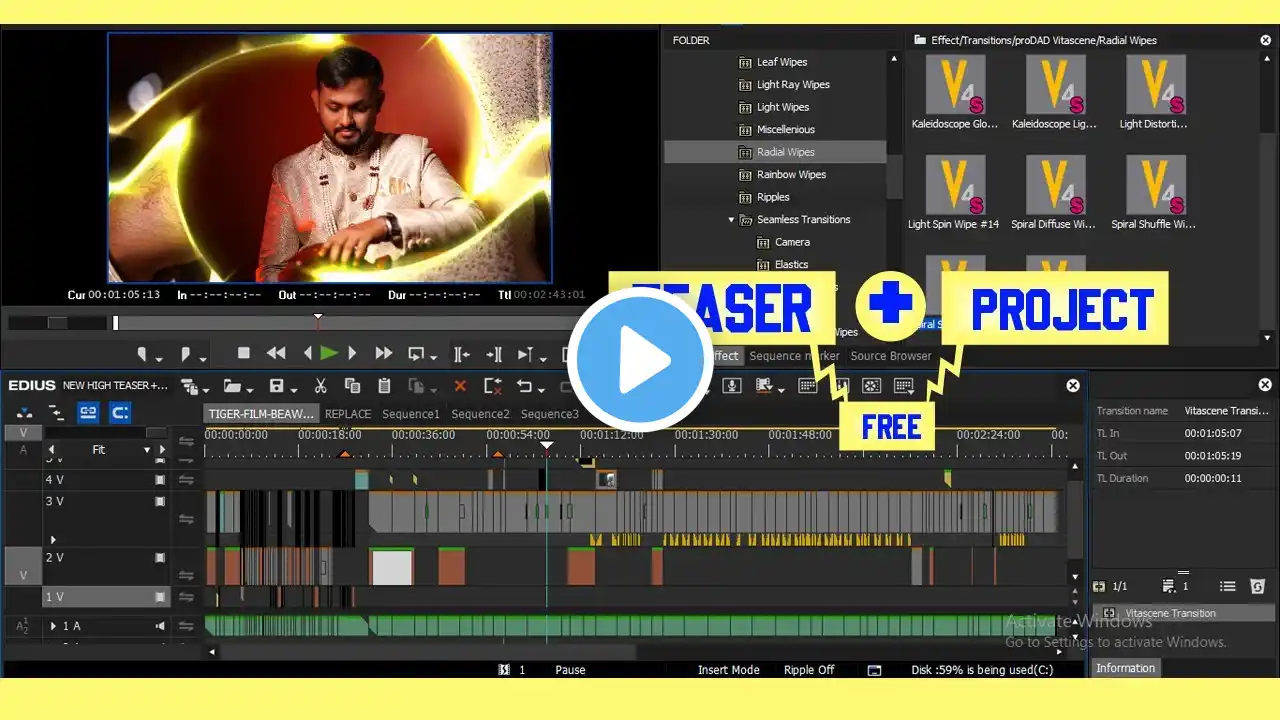Viewport: 1280px width, 720px height.
Task: Click the Fast Forward double-arrow button
Action: coord(383,353)
